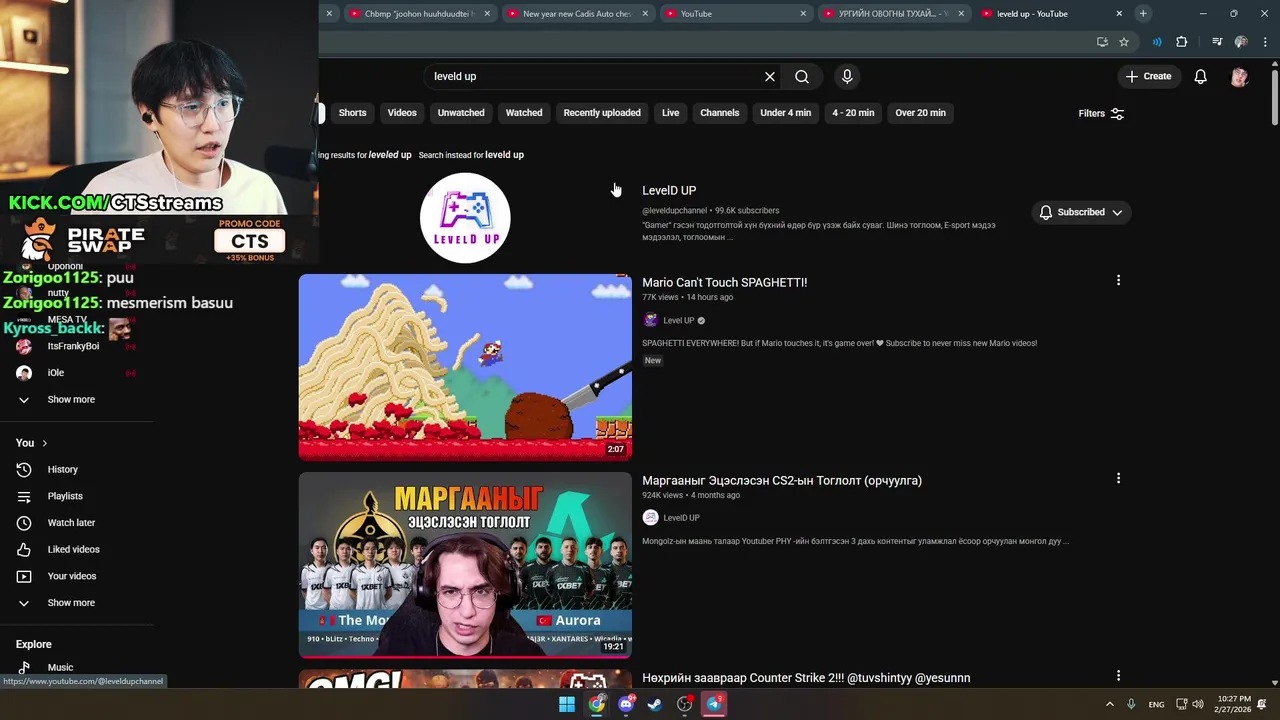Select the Channels filter chip
Image resolution: width=1280 pixels, height=720 pixels.
(719, 113)
